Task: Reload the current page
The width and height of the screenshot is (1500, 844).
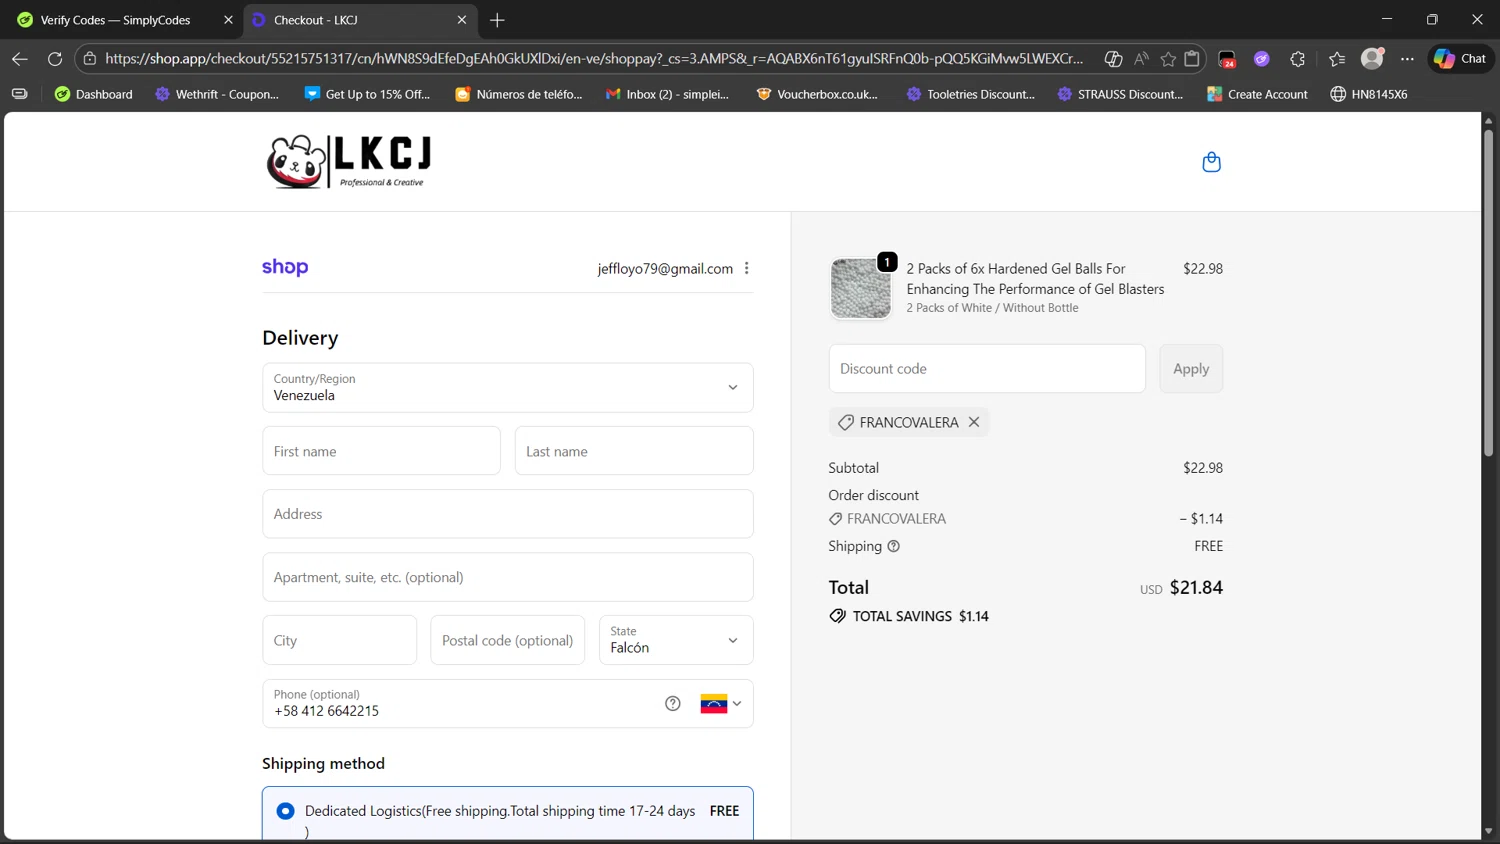Action: (55, 59)
